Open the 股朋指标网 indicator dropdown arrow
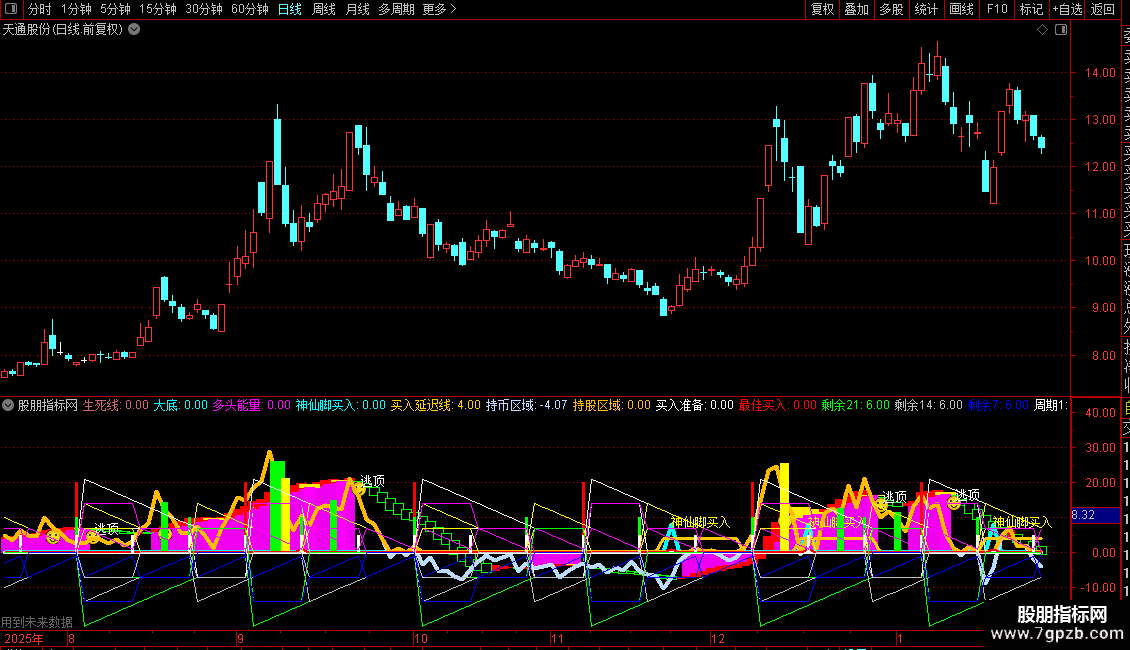Screen dimensions: 1130x650 coord(8,406)
